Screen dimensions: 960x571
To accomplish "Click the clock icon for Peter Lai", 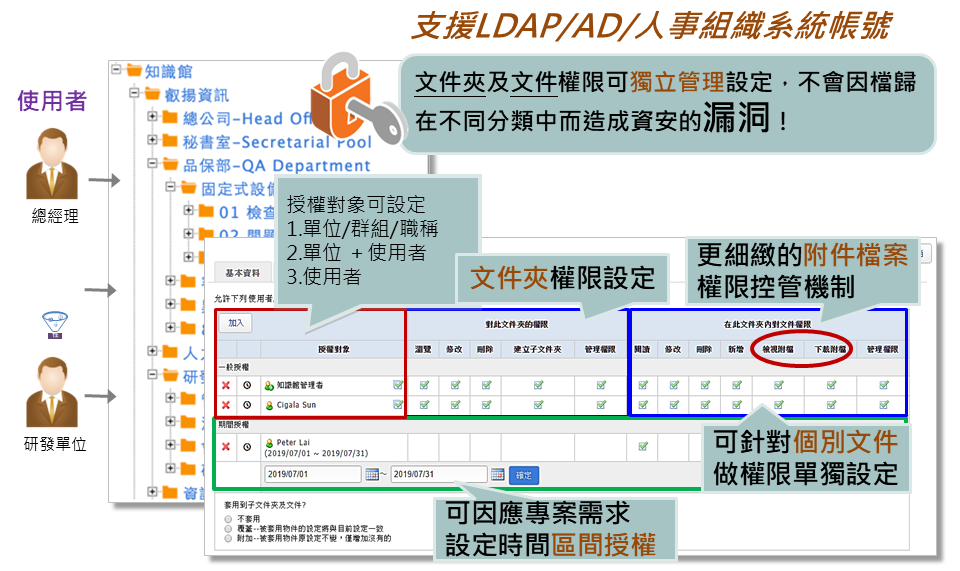I will tap(247, 447).
